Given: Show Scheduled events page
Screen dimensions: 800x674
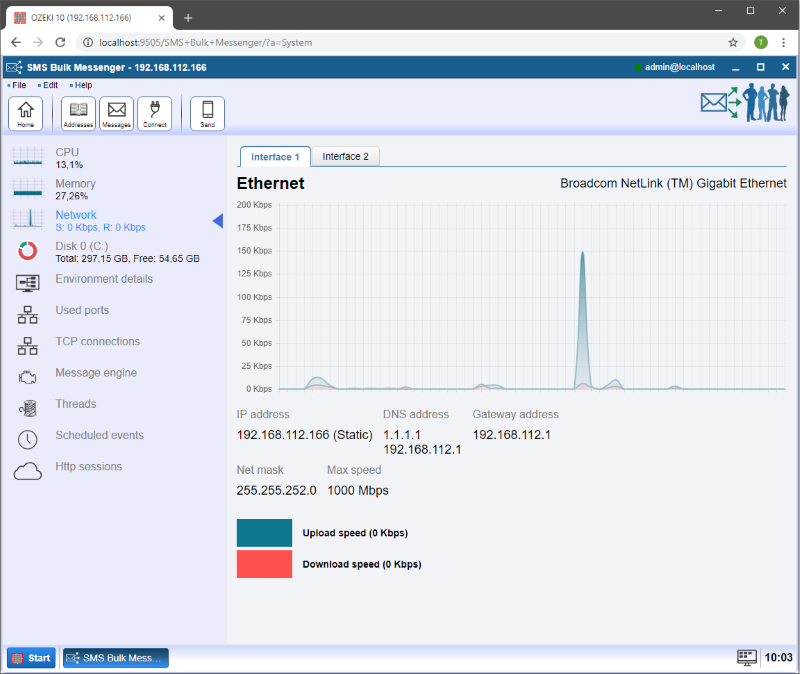Looking at the screenshot, I should (x=99, y=435).
